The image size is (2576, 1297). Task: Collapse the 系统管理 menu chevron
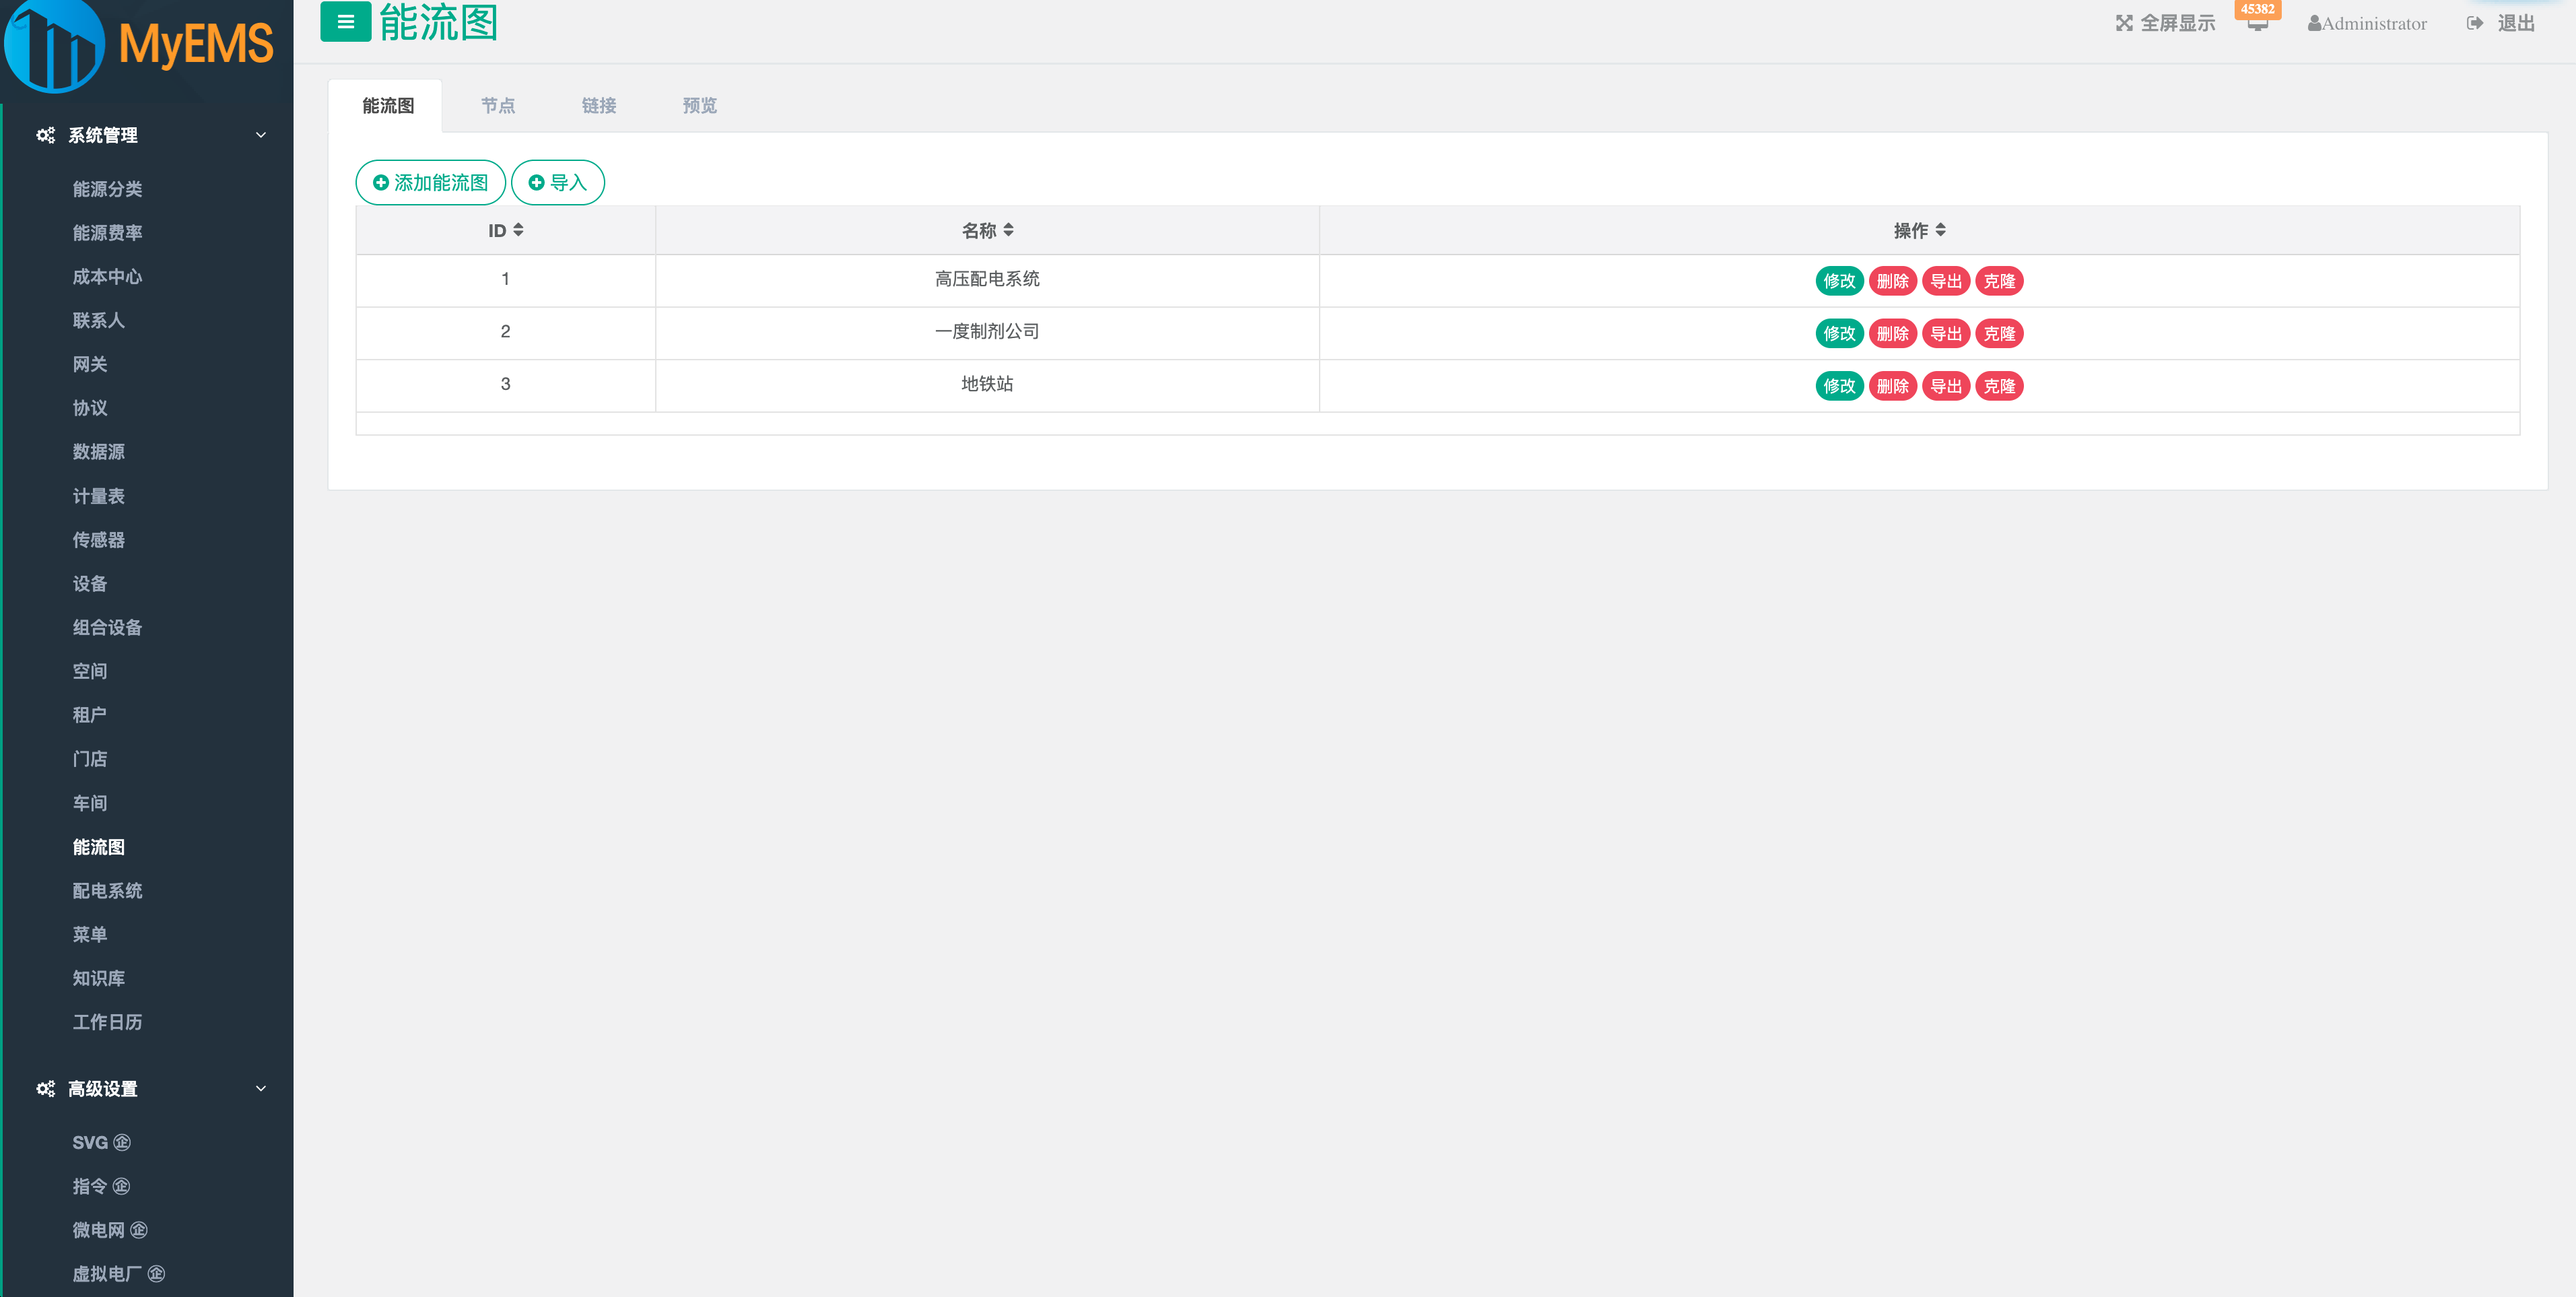[261, 135]
